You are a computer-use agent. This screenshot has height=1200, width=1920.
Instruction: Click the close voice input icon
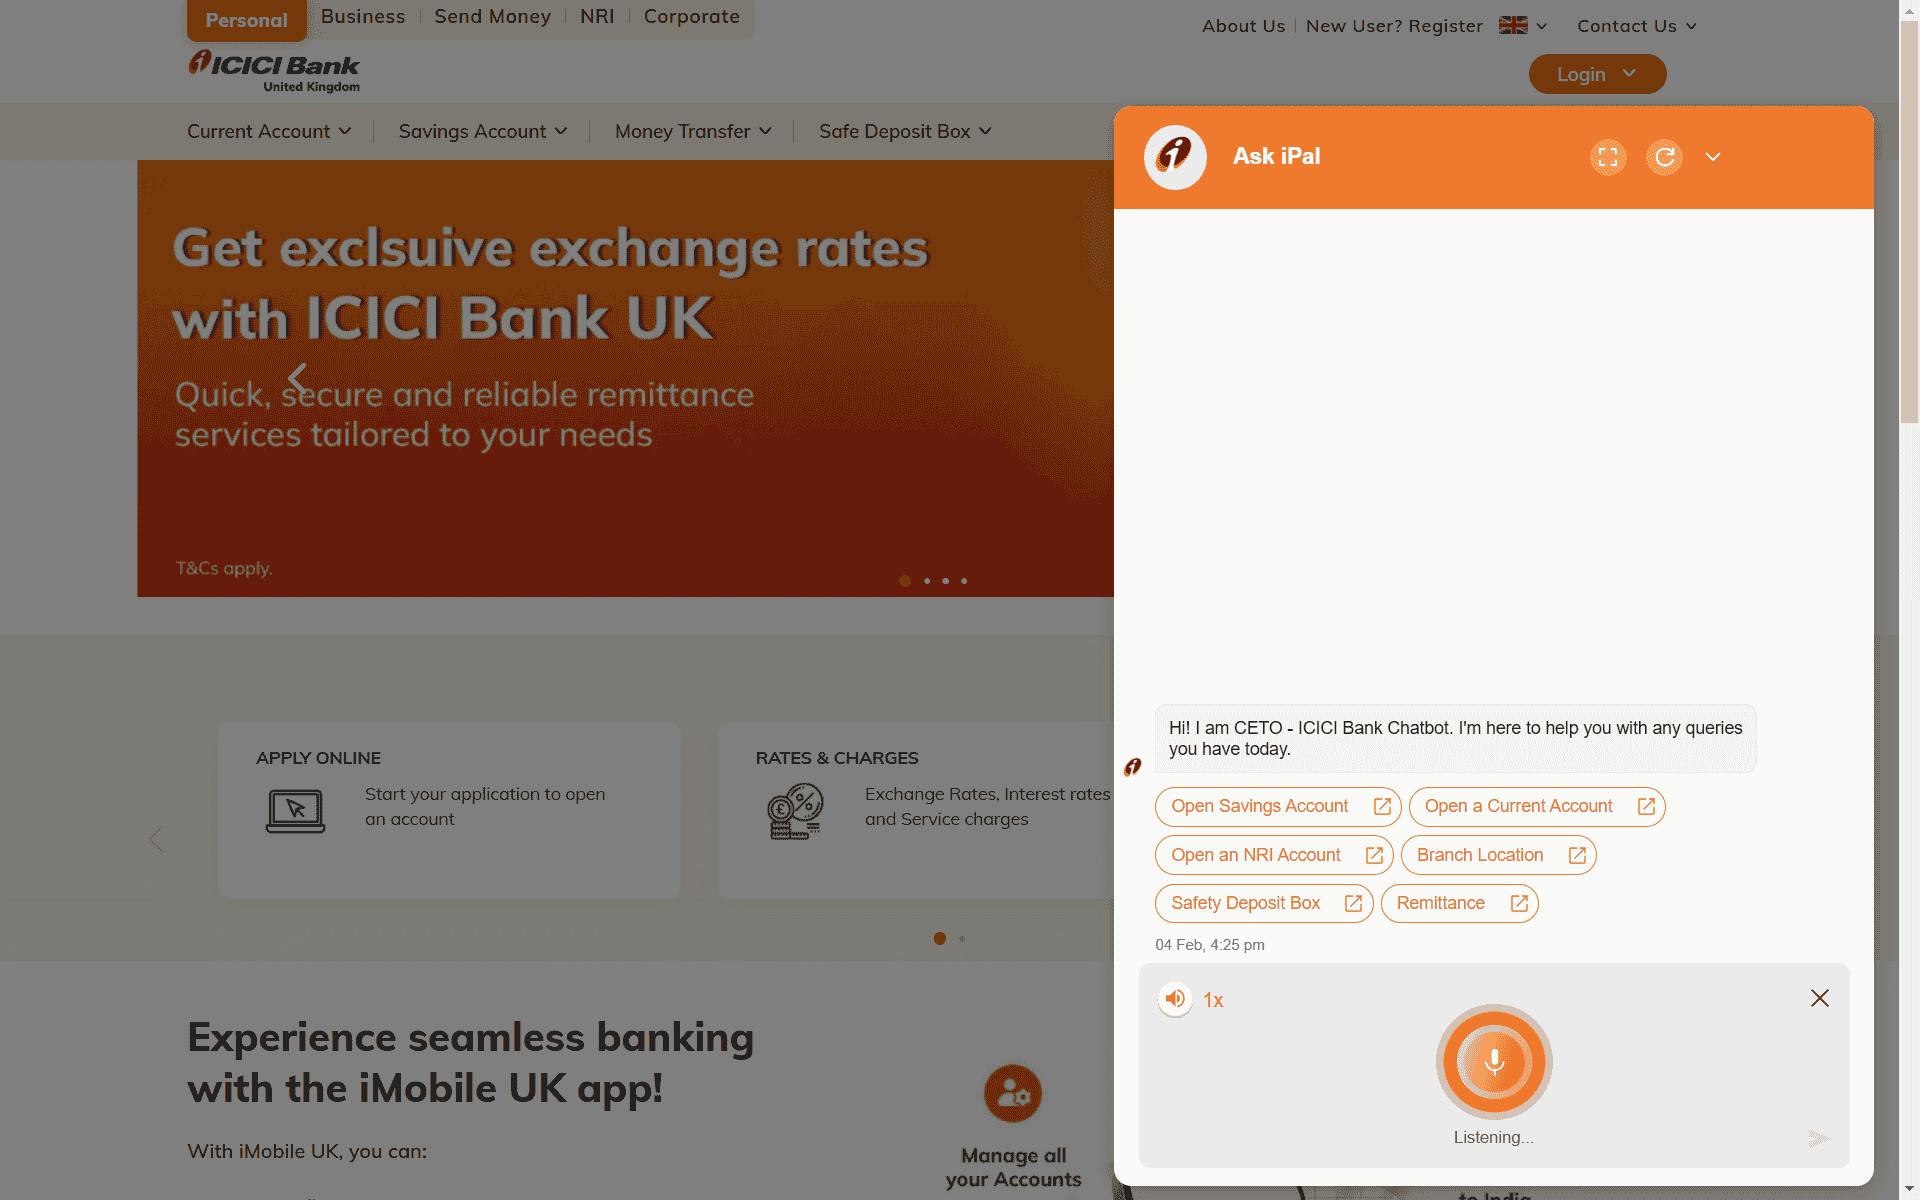pyautogui.click(x=1819, y=998)
